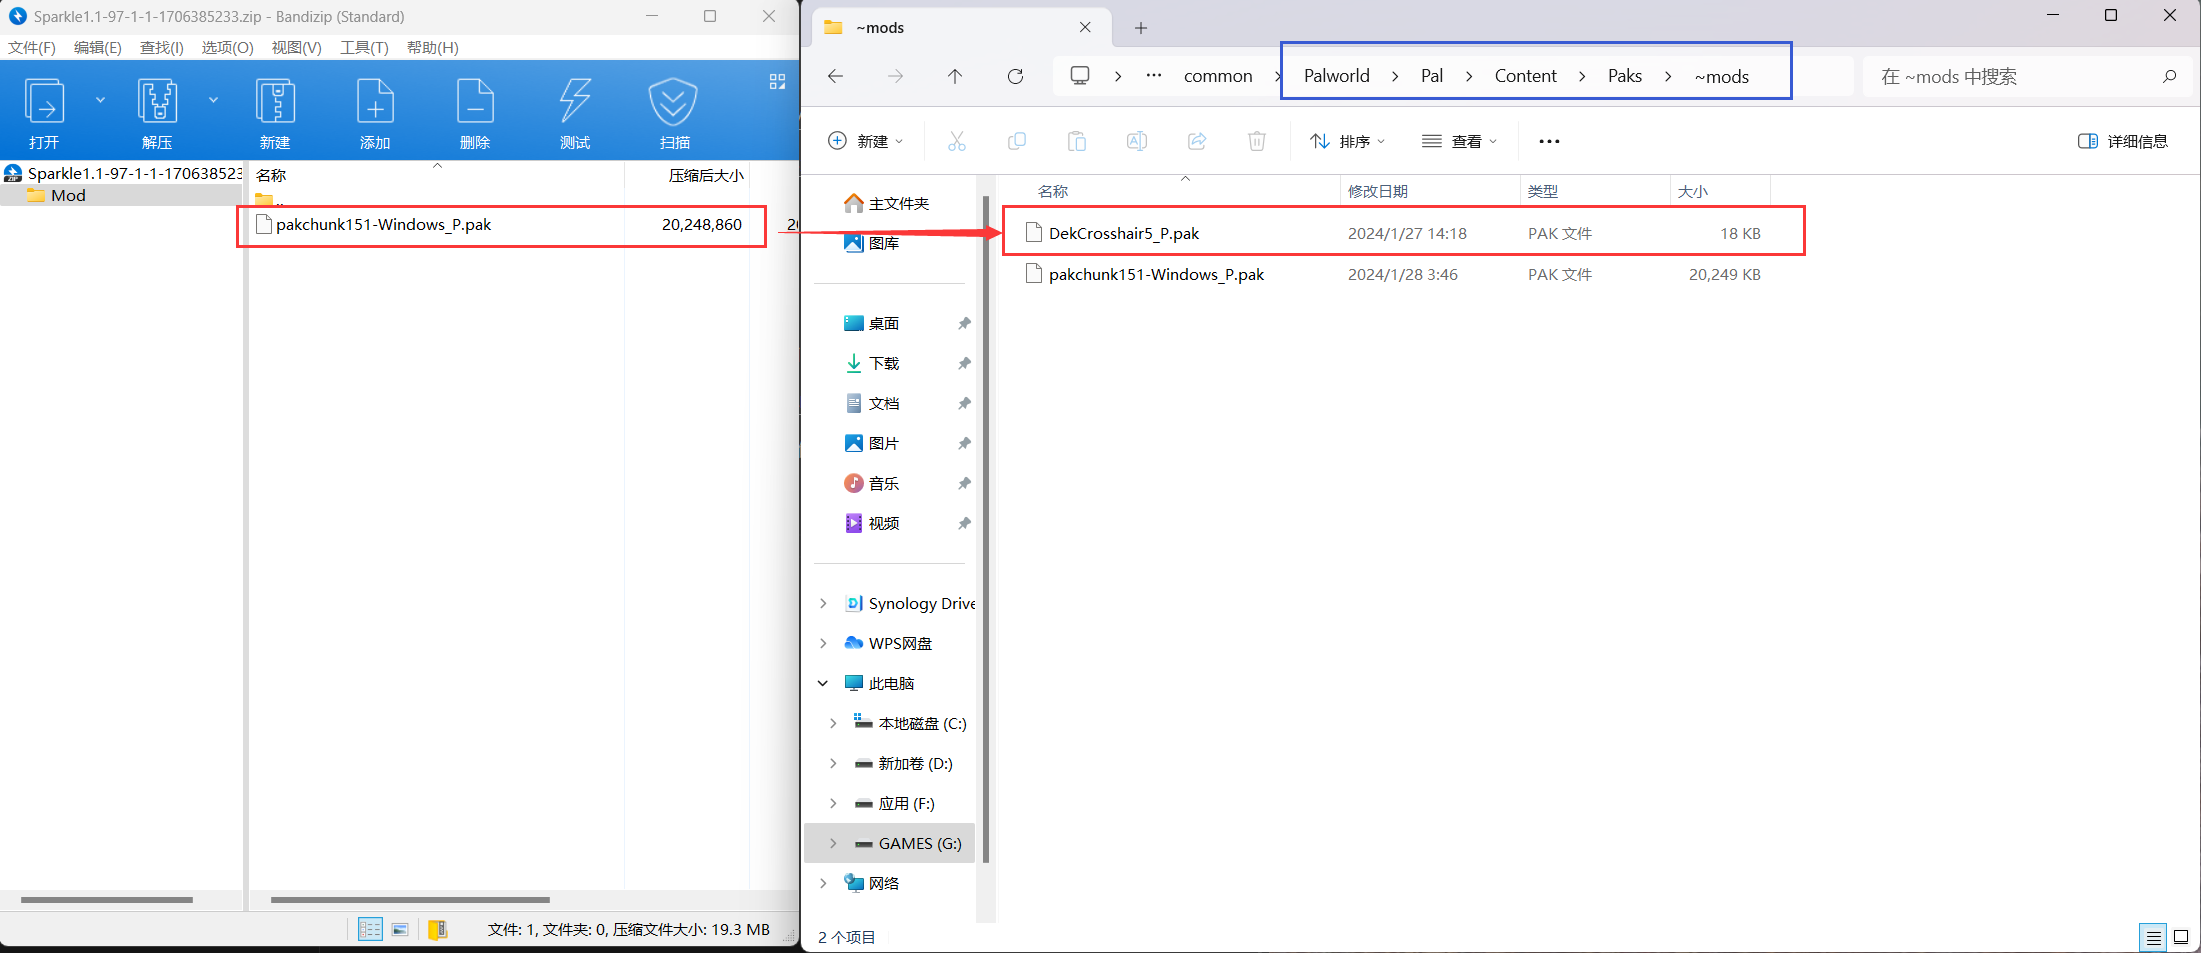
Task: Open the more options ellipsis in Explorer toolbar
Action: pos(1549,141)
